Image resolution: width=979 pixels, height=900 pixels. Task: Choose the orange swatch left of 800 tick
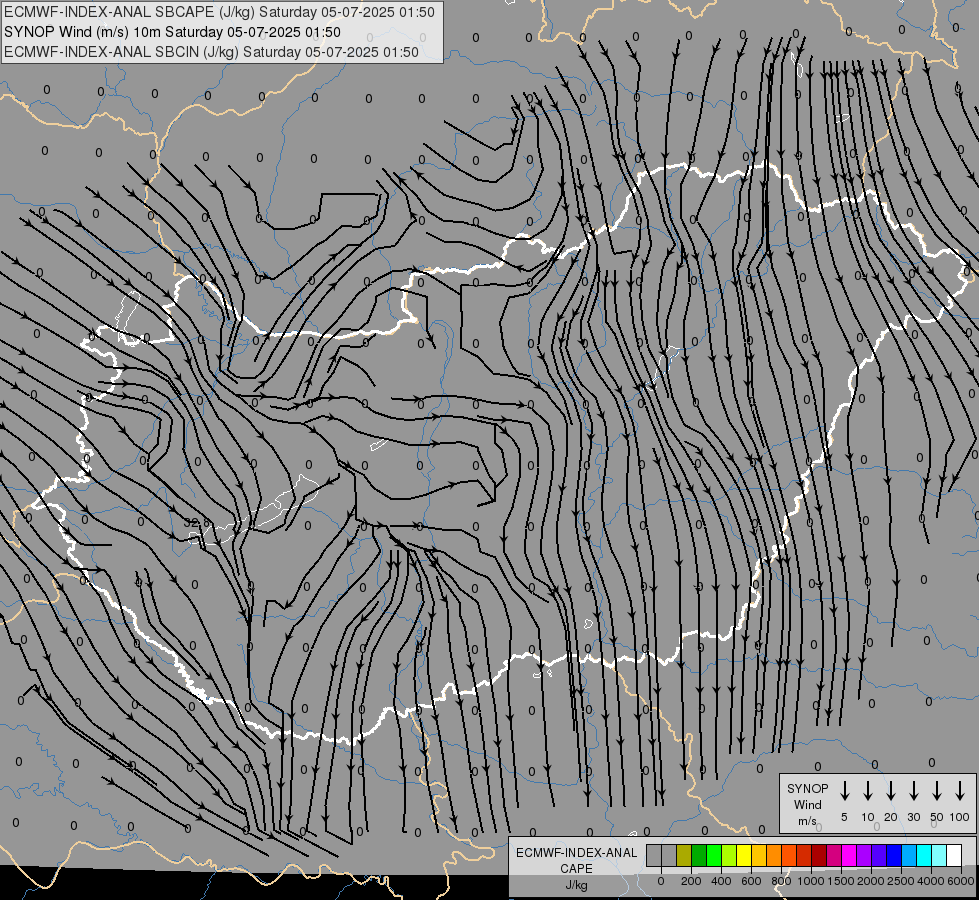pos(774,855)
